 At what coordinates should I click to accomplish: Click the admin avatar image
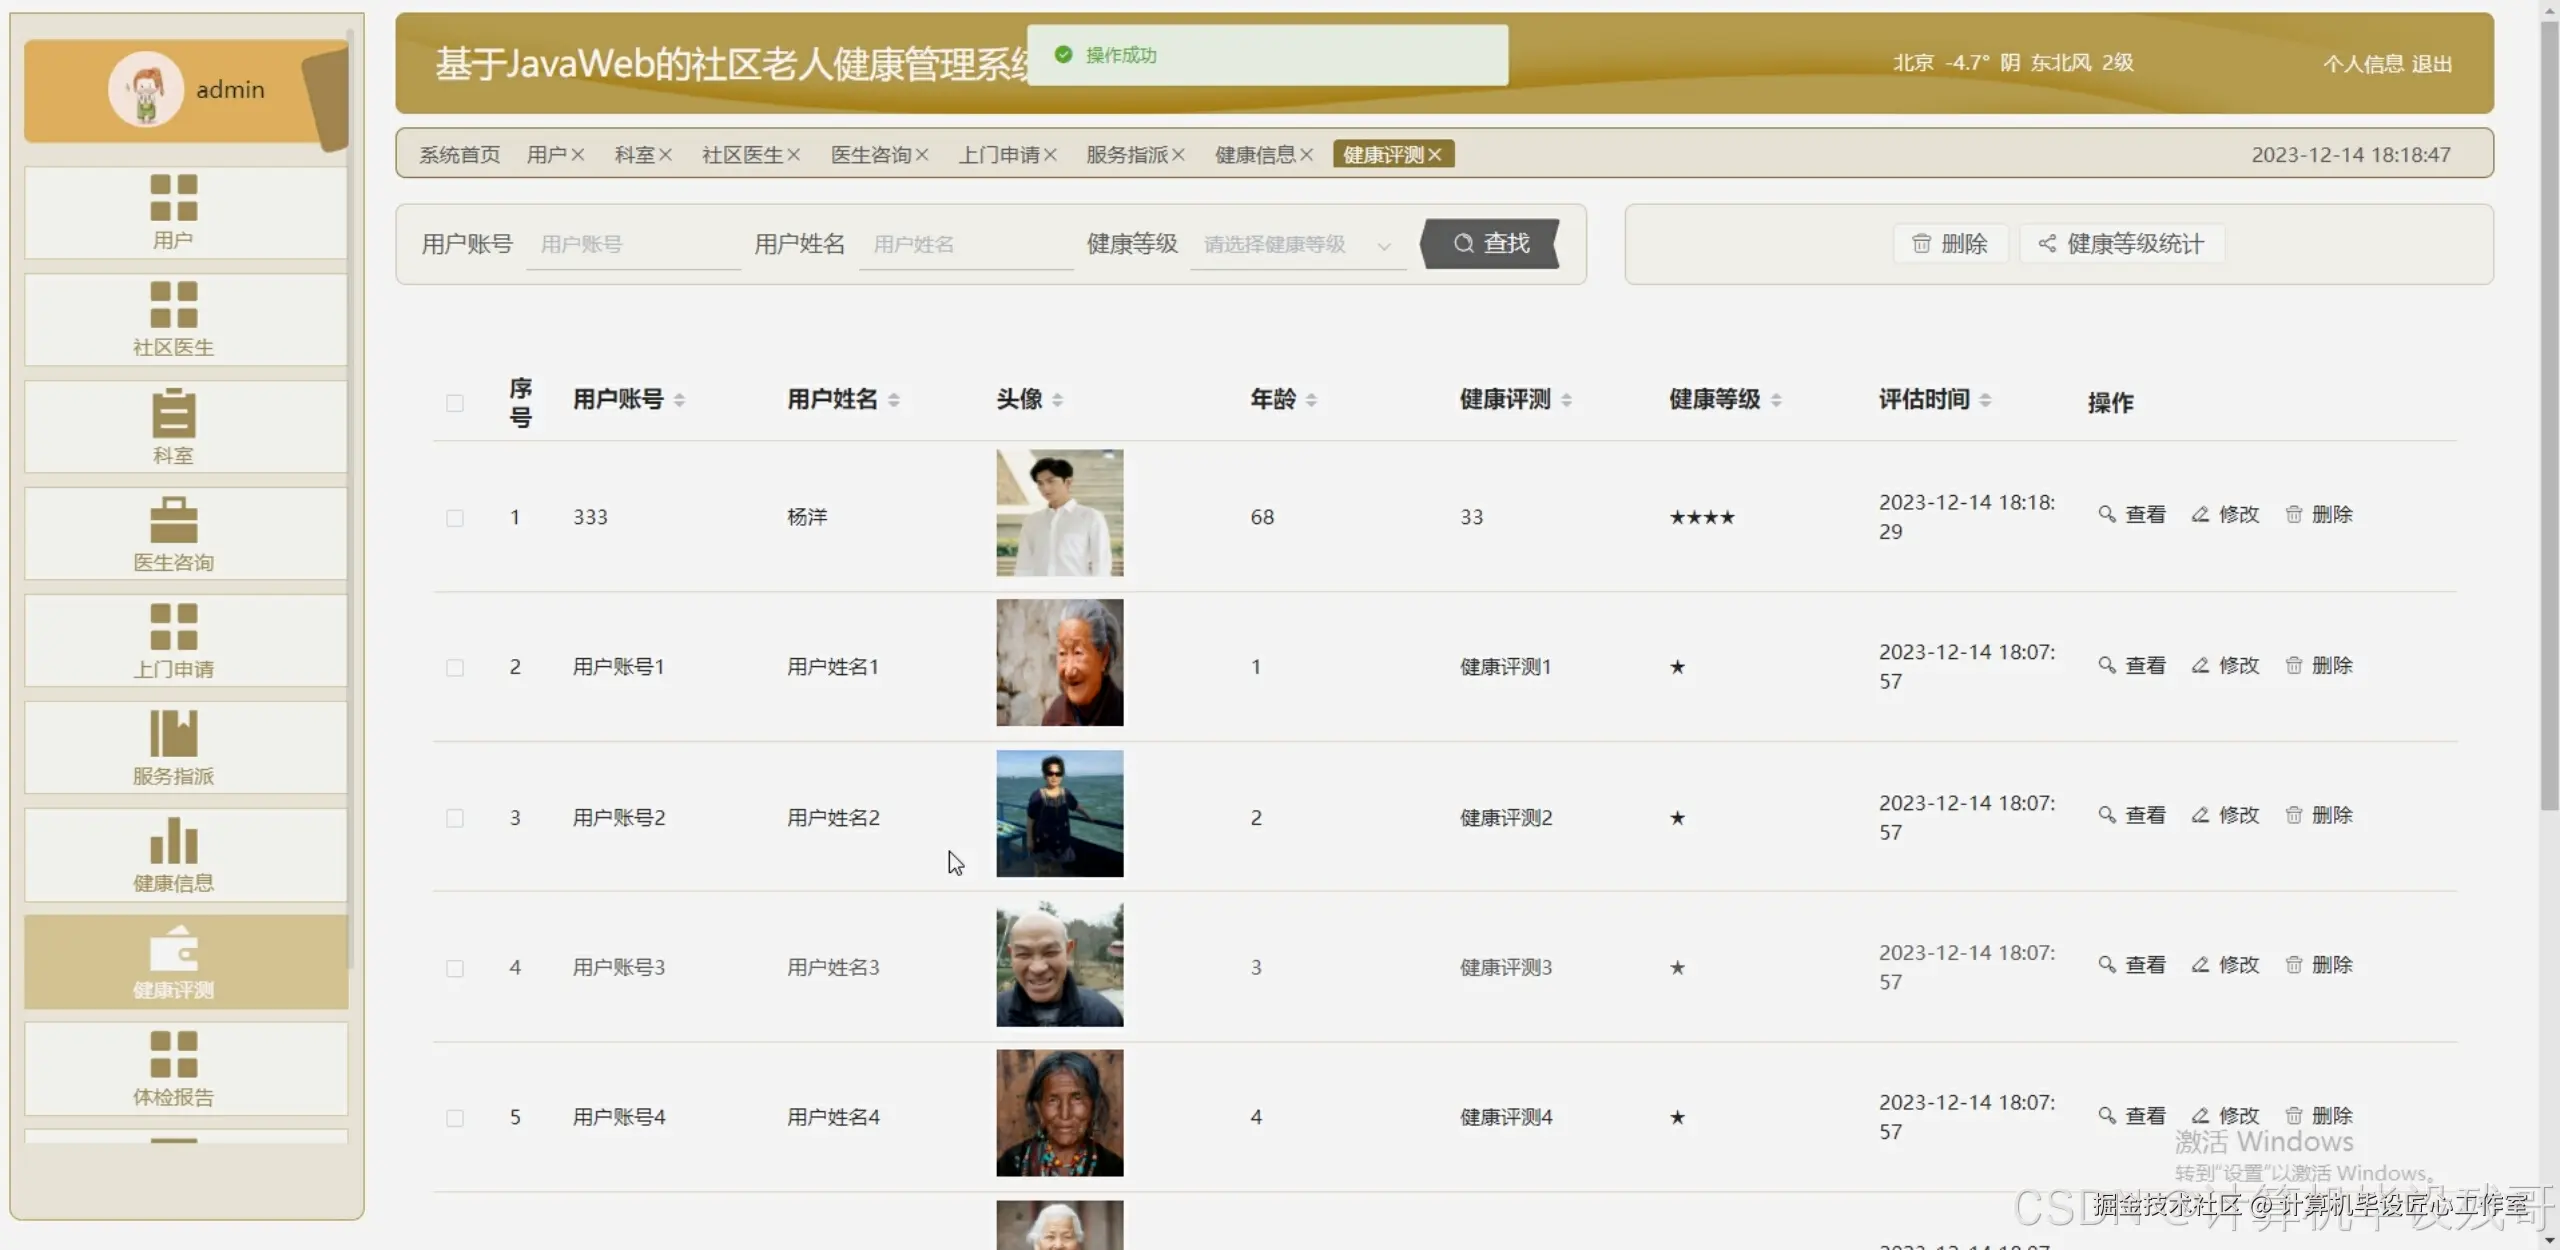pos(146,89)
